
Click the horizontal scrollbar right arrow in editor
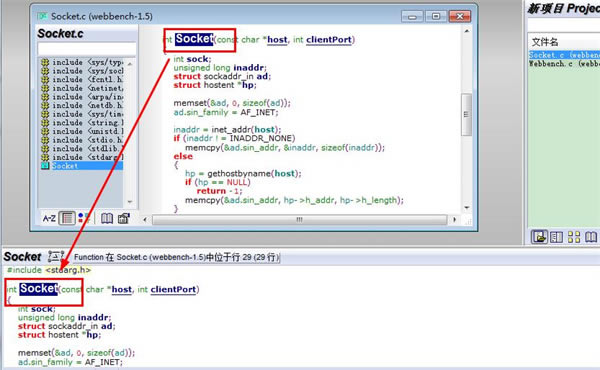point(455,220)
